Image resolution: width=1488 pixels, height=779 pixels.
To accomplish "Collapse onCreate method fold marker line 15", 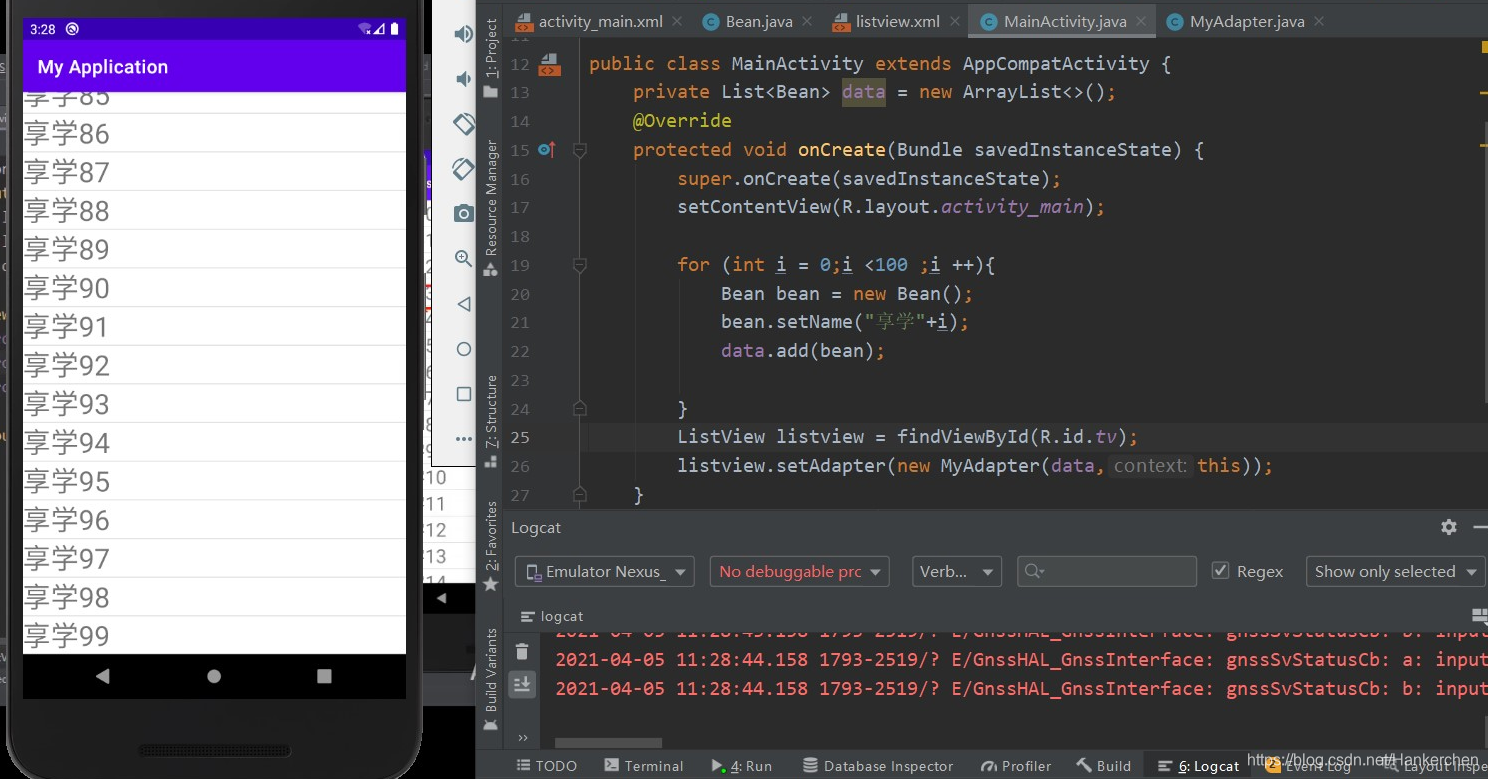I will (579, 150).
